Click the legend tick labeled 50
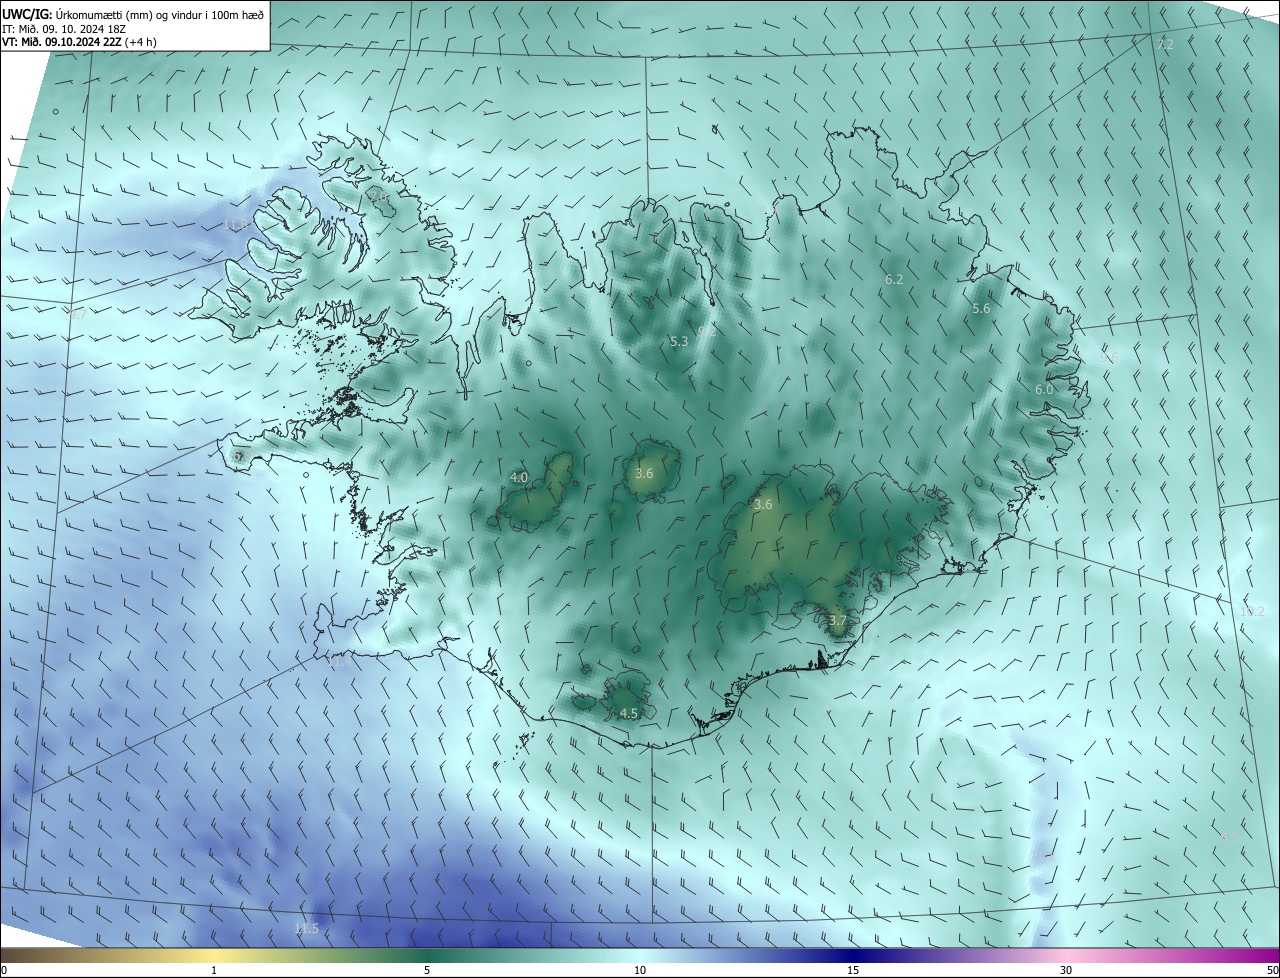Screen dimensions: 1280x978 tap(1273, 970)
